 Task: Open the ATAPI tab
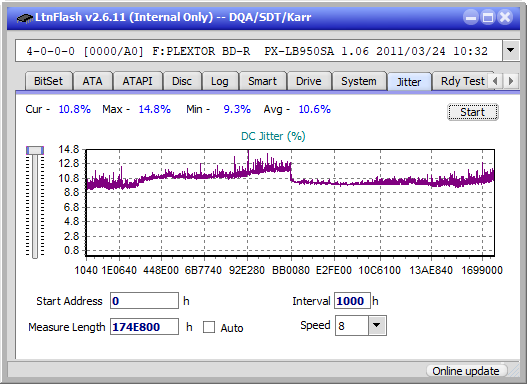coord(137,81)
